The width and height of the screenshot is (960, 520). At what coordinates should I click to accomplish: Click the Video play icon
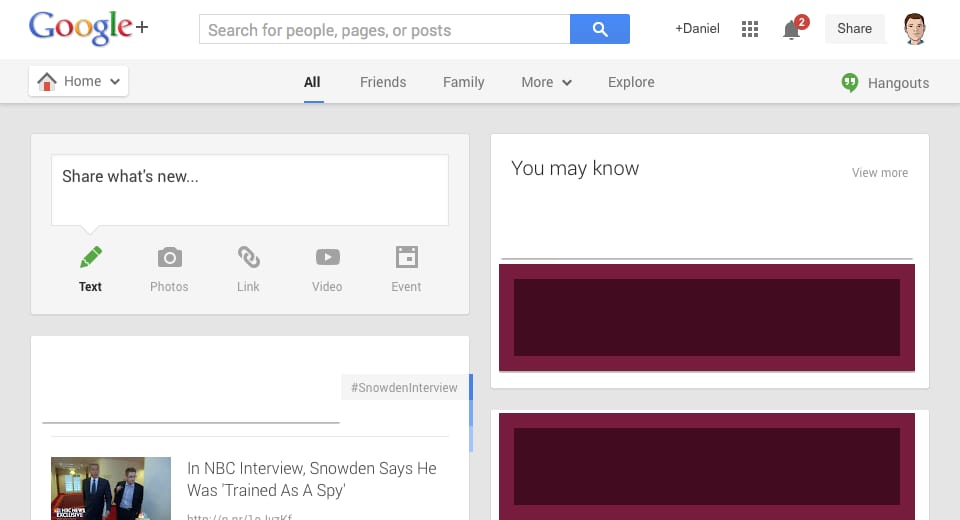[x=328, y=257]
